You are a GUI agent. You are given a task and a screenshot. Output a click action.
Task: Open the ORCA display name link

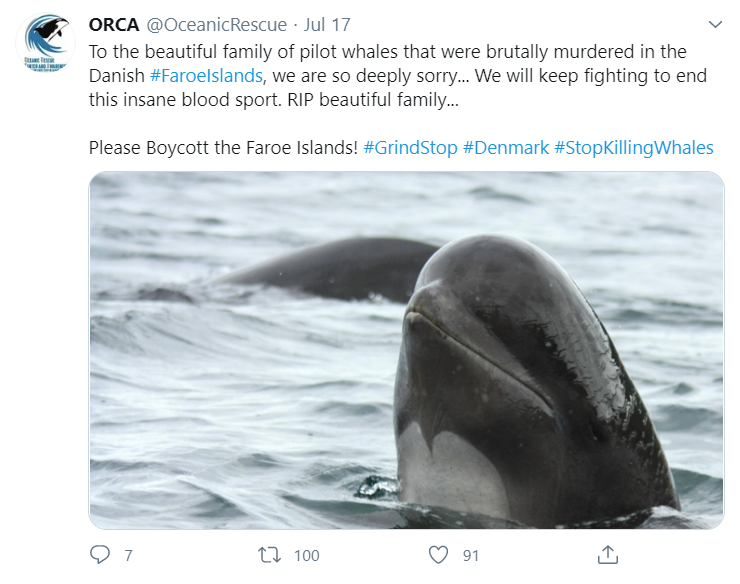pyautogui.click(x=113, y=24)
